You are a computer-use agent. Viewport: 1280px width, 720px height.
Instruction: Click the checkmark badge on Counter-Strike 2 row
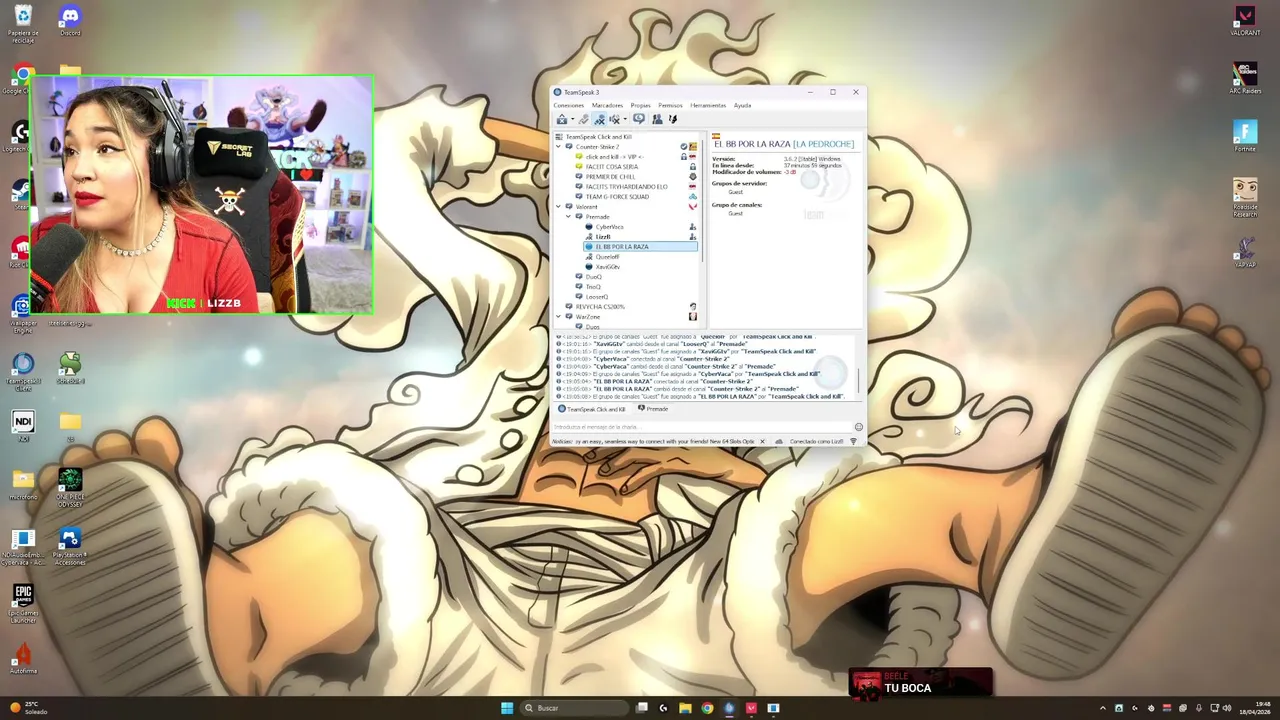click(684, 147)
